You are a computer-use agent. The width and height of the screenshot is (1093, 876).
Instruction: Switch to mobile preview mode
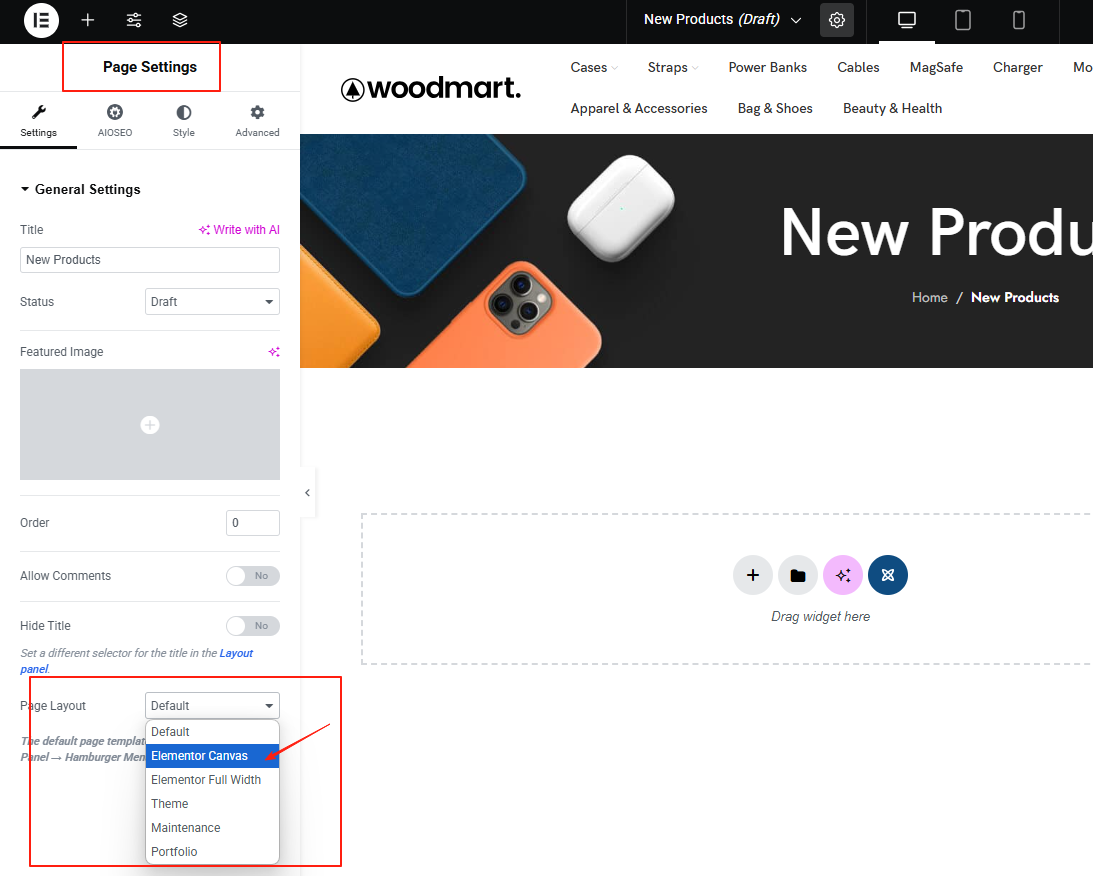(1018, 20)
